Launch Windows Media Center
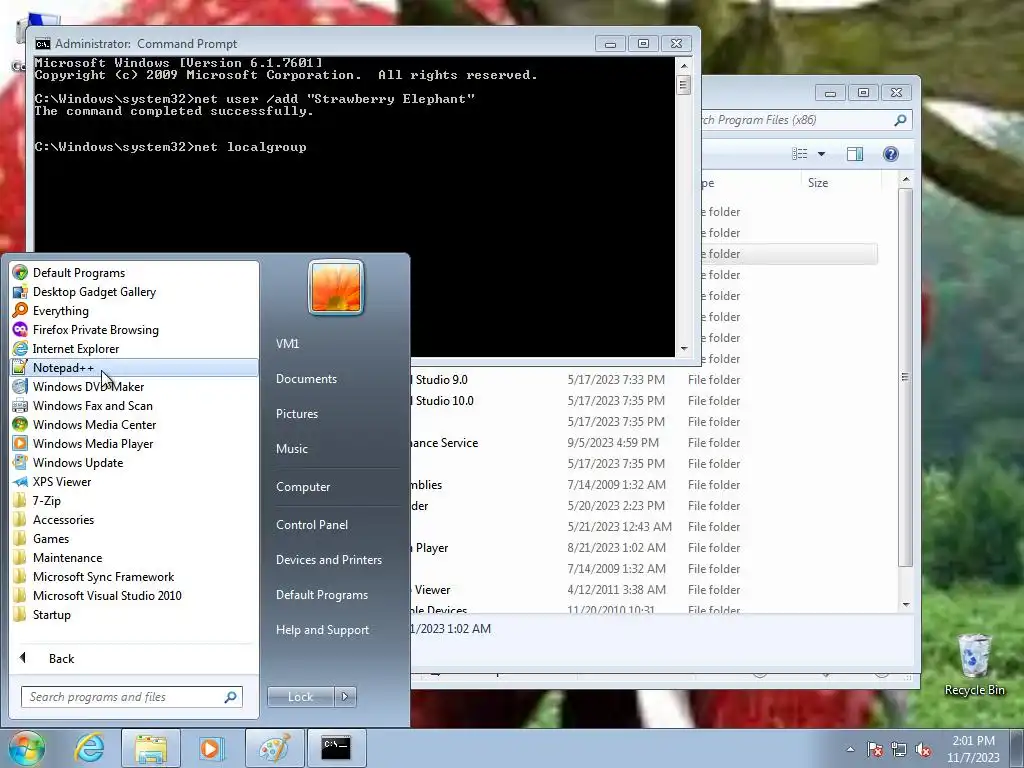Viewport: 1024px width, 768px height. 134,424
